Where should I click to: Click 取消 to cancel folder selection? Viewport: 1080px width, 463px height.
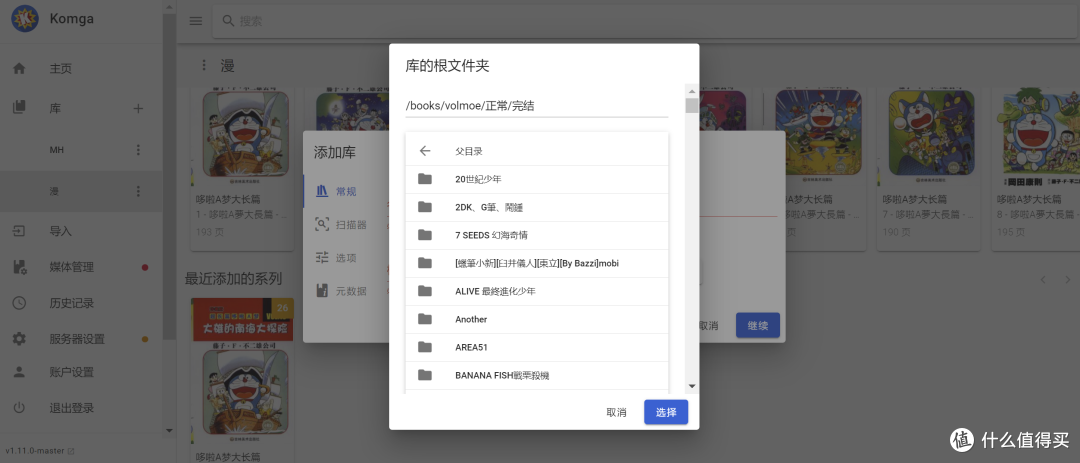pos(616,412)
